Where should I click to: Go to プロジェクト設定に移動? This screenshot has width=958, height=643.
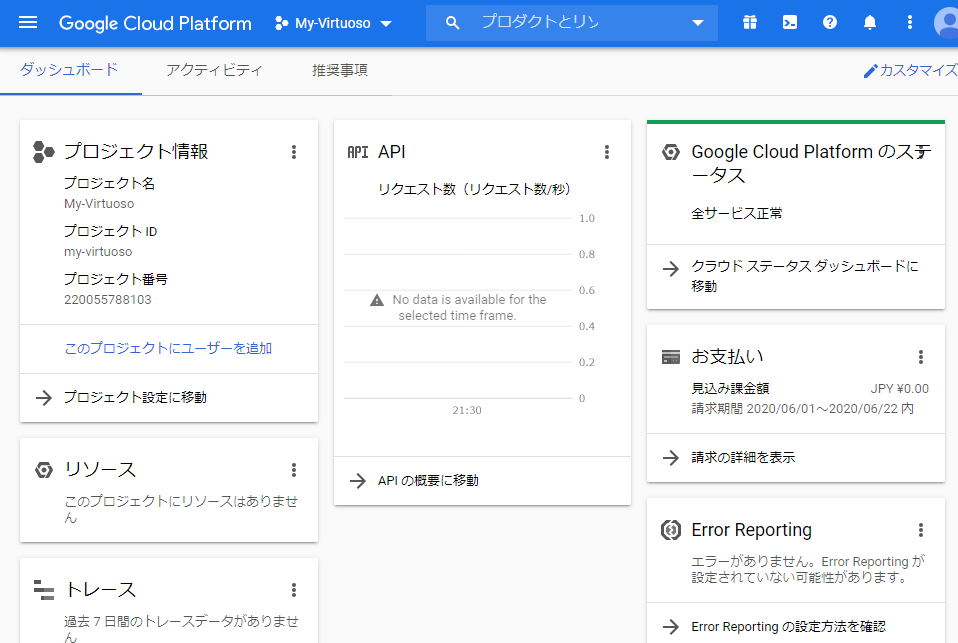[x=135, y=397]
